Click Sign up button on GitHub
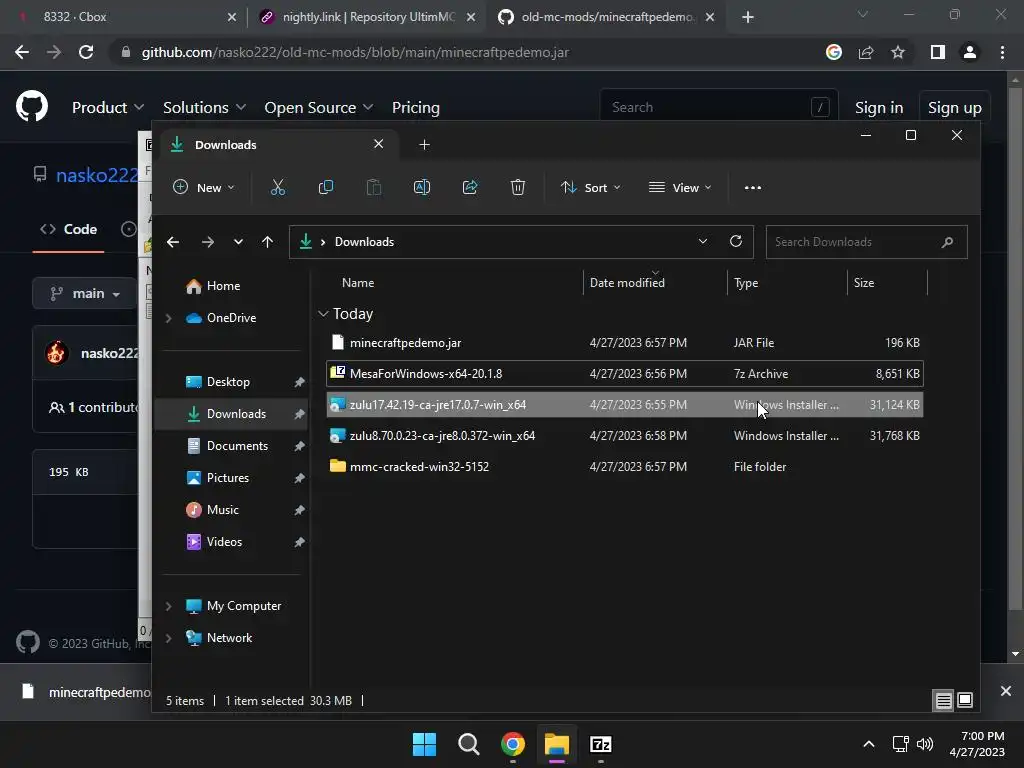 pyautogui.click(x=954, y=107)
